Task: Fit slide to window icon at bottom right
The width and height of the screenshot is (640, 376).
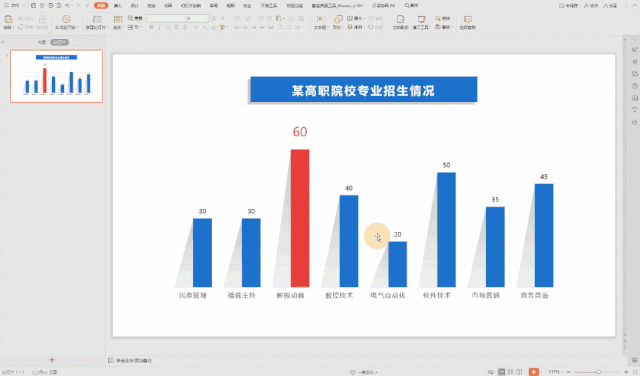Action: click(x=635, y=372)
